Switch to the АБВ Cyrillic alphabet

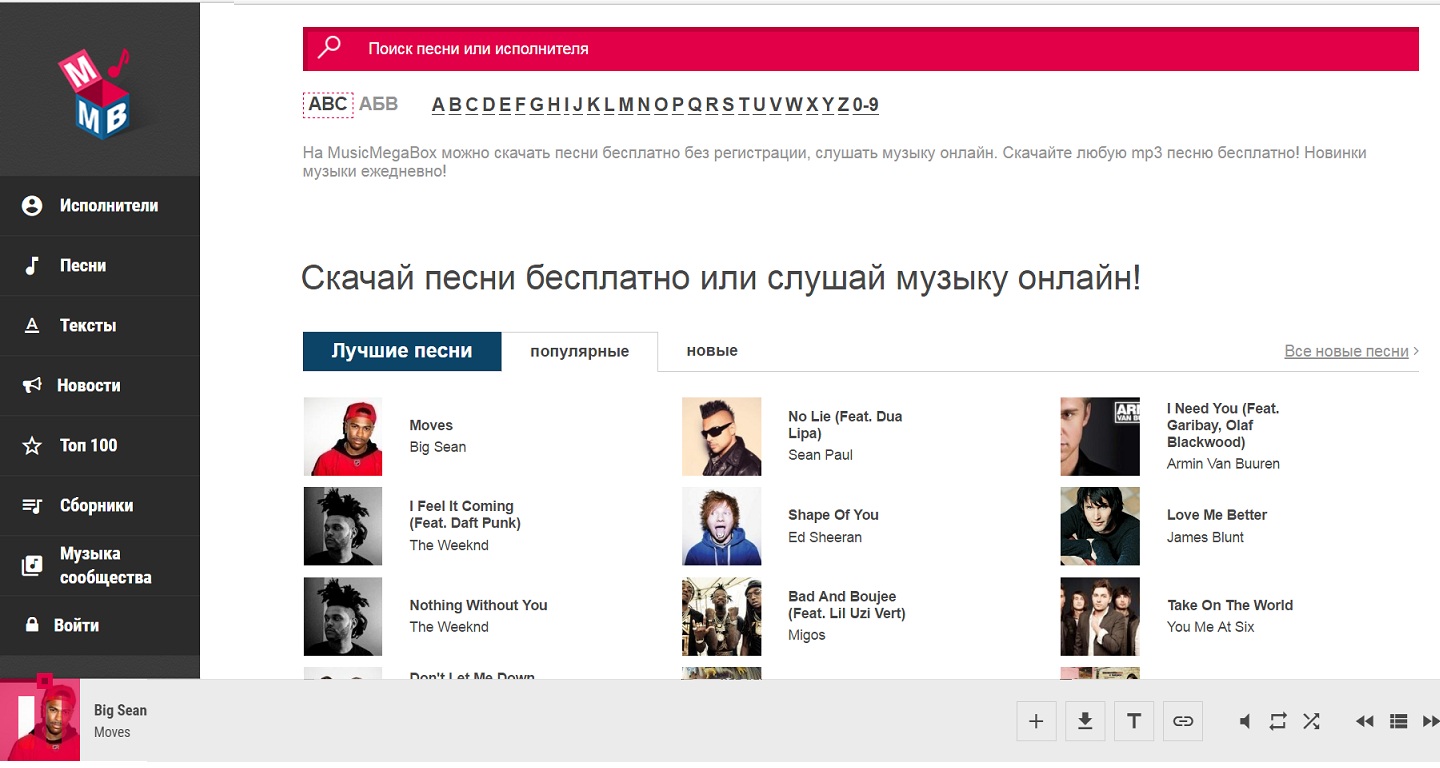pyautogui.click(x=378, y=104)
